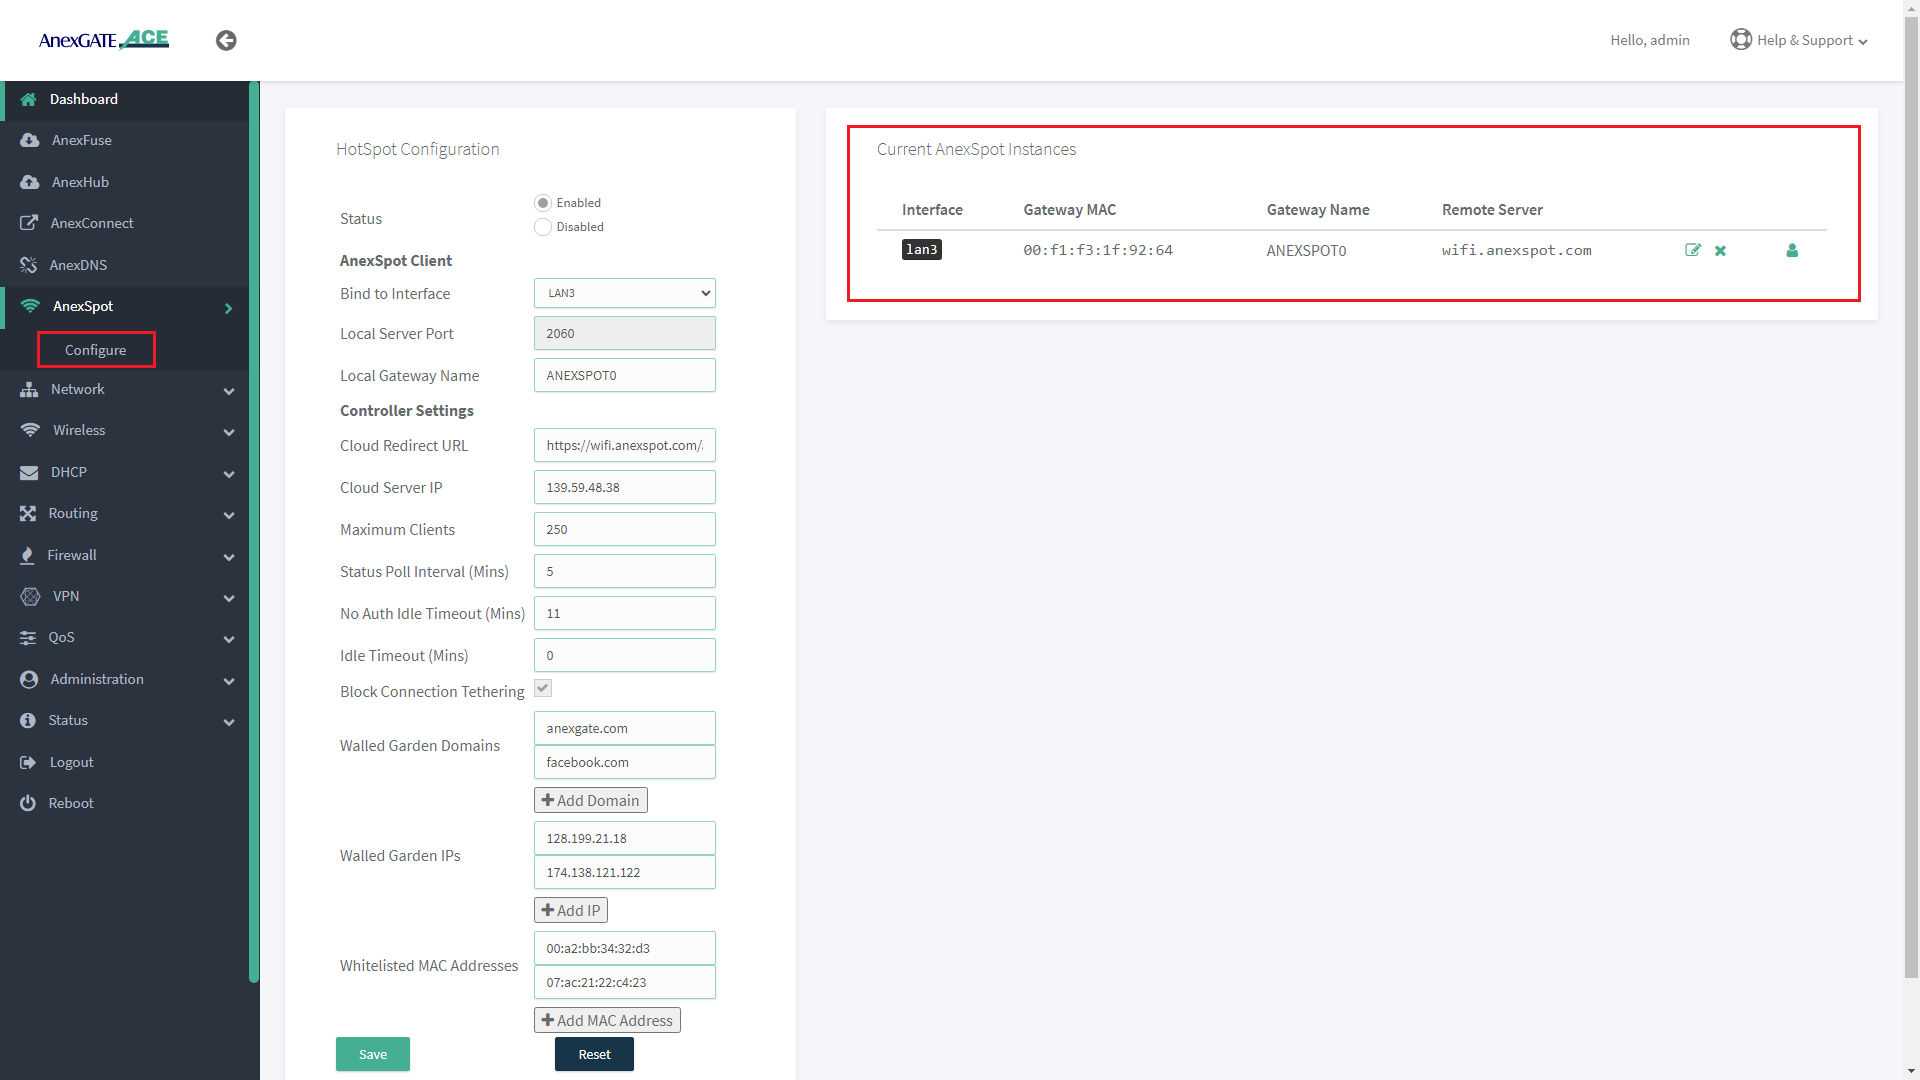1920x1080 pixels.
Task: Click the Add Domain button
Action: pos(590,800)
